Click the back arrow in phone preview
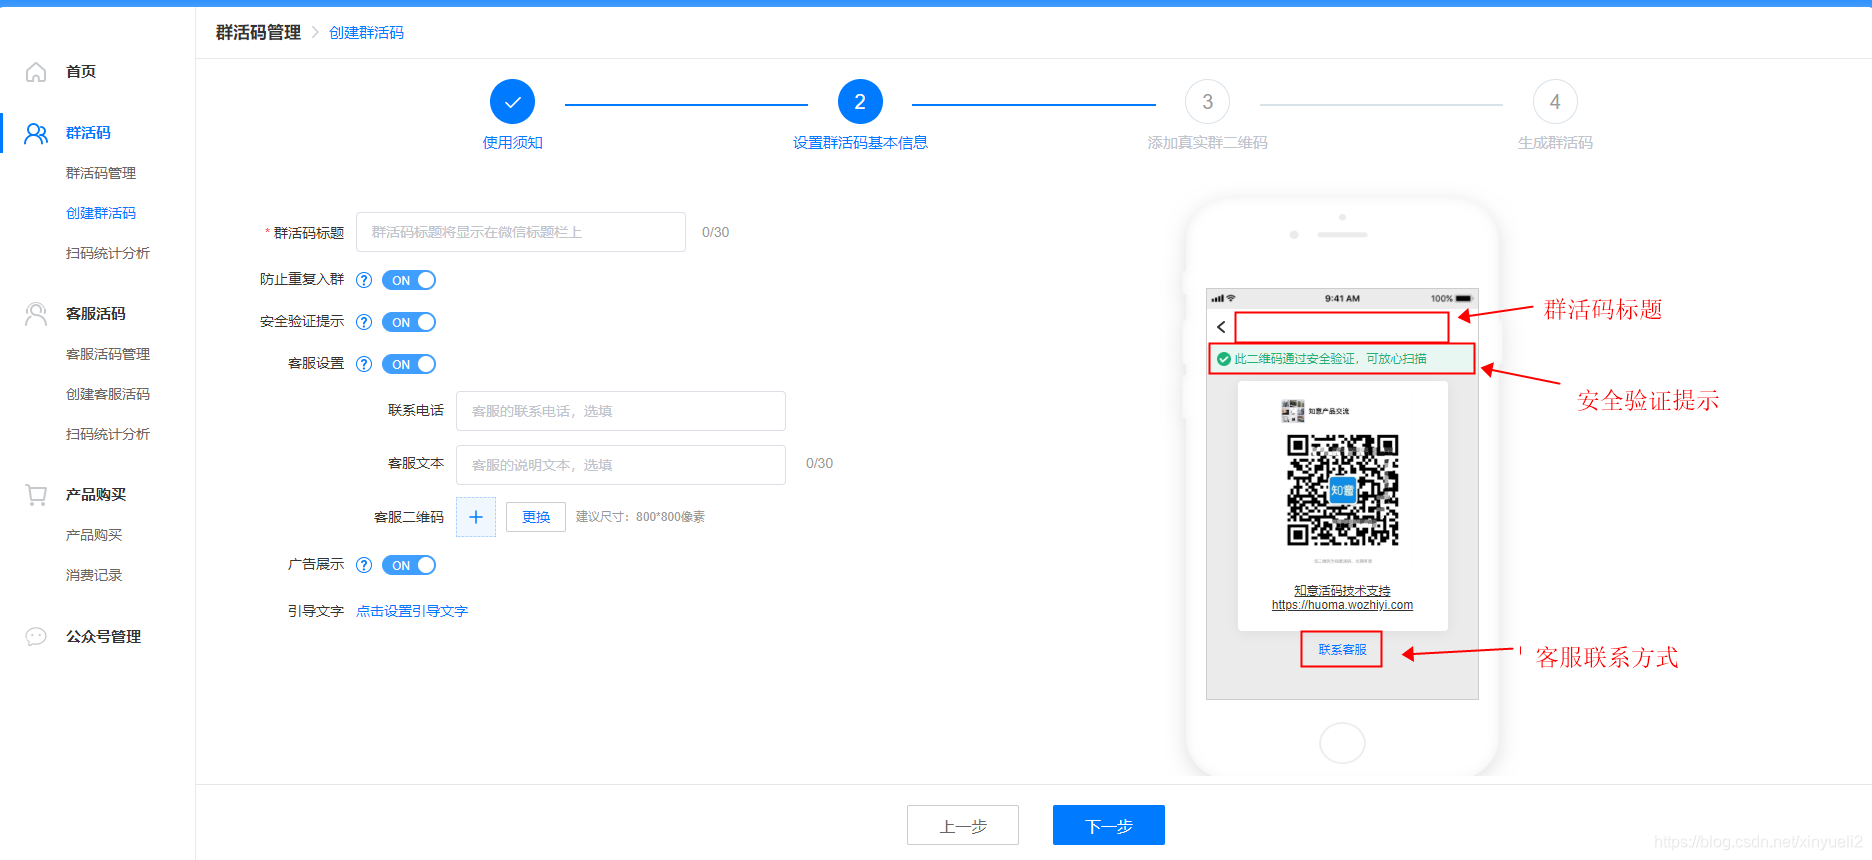This screenshot has width=1872, height=860. click(x=1221, y=327)
